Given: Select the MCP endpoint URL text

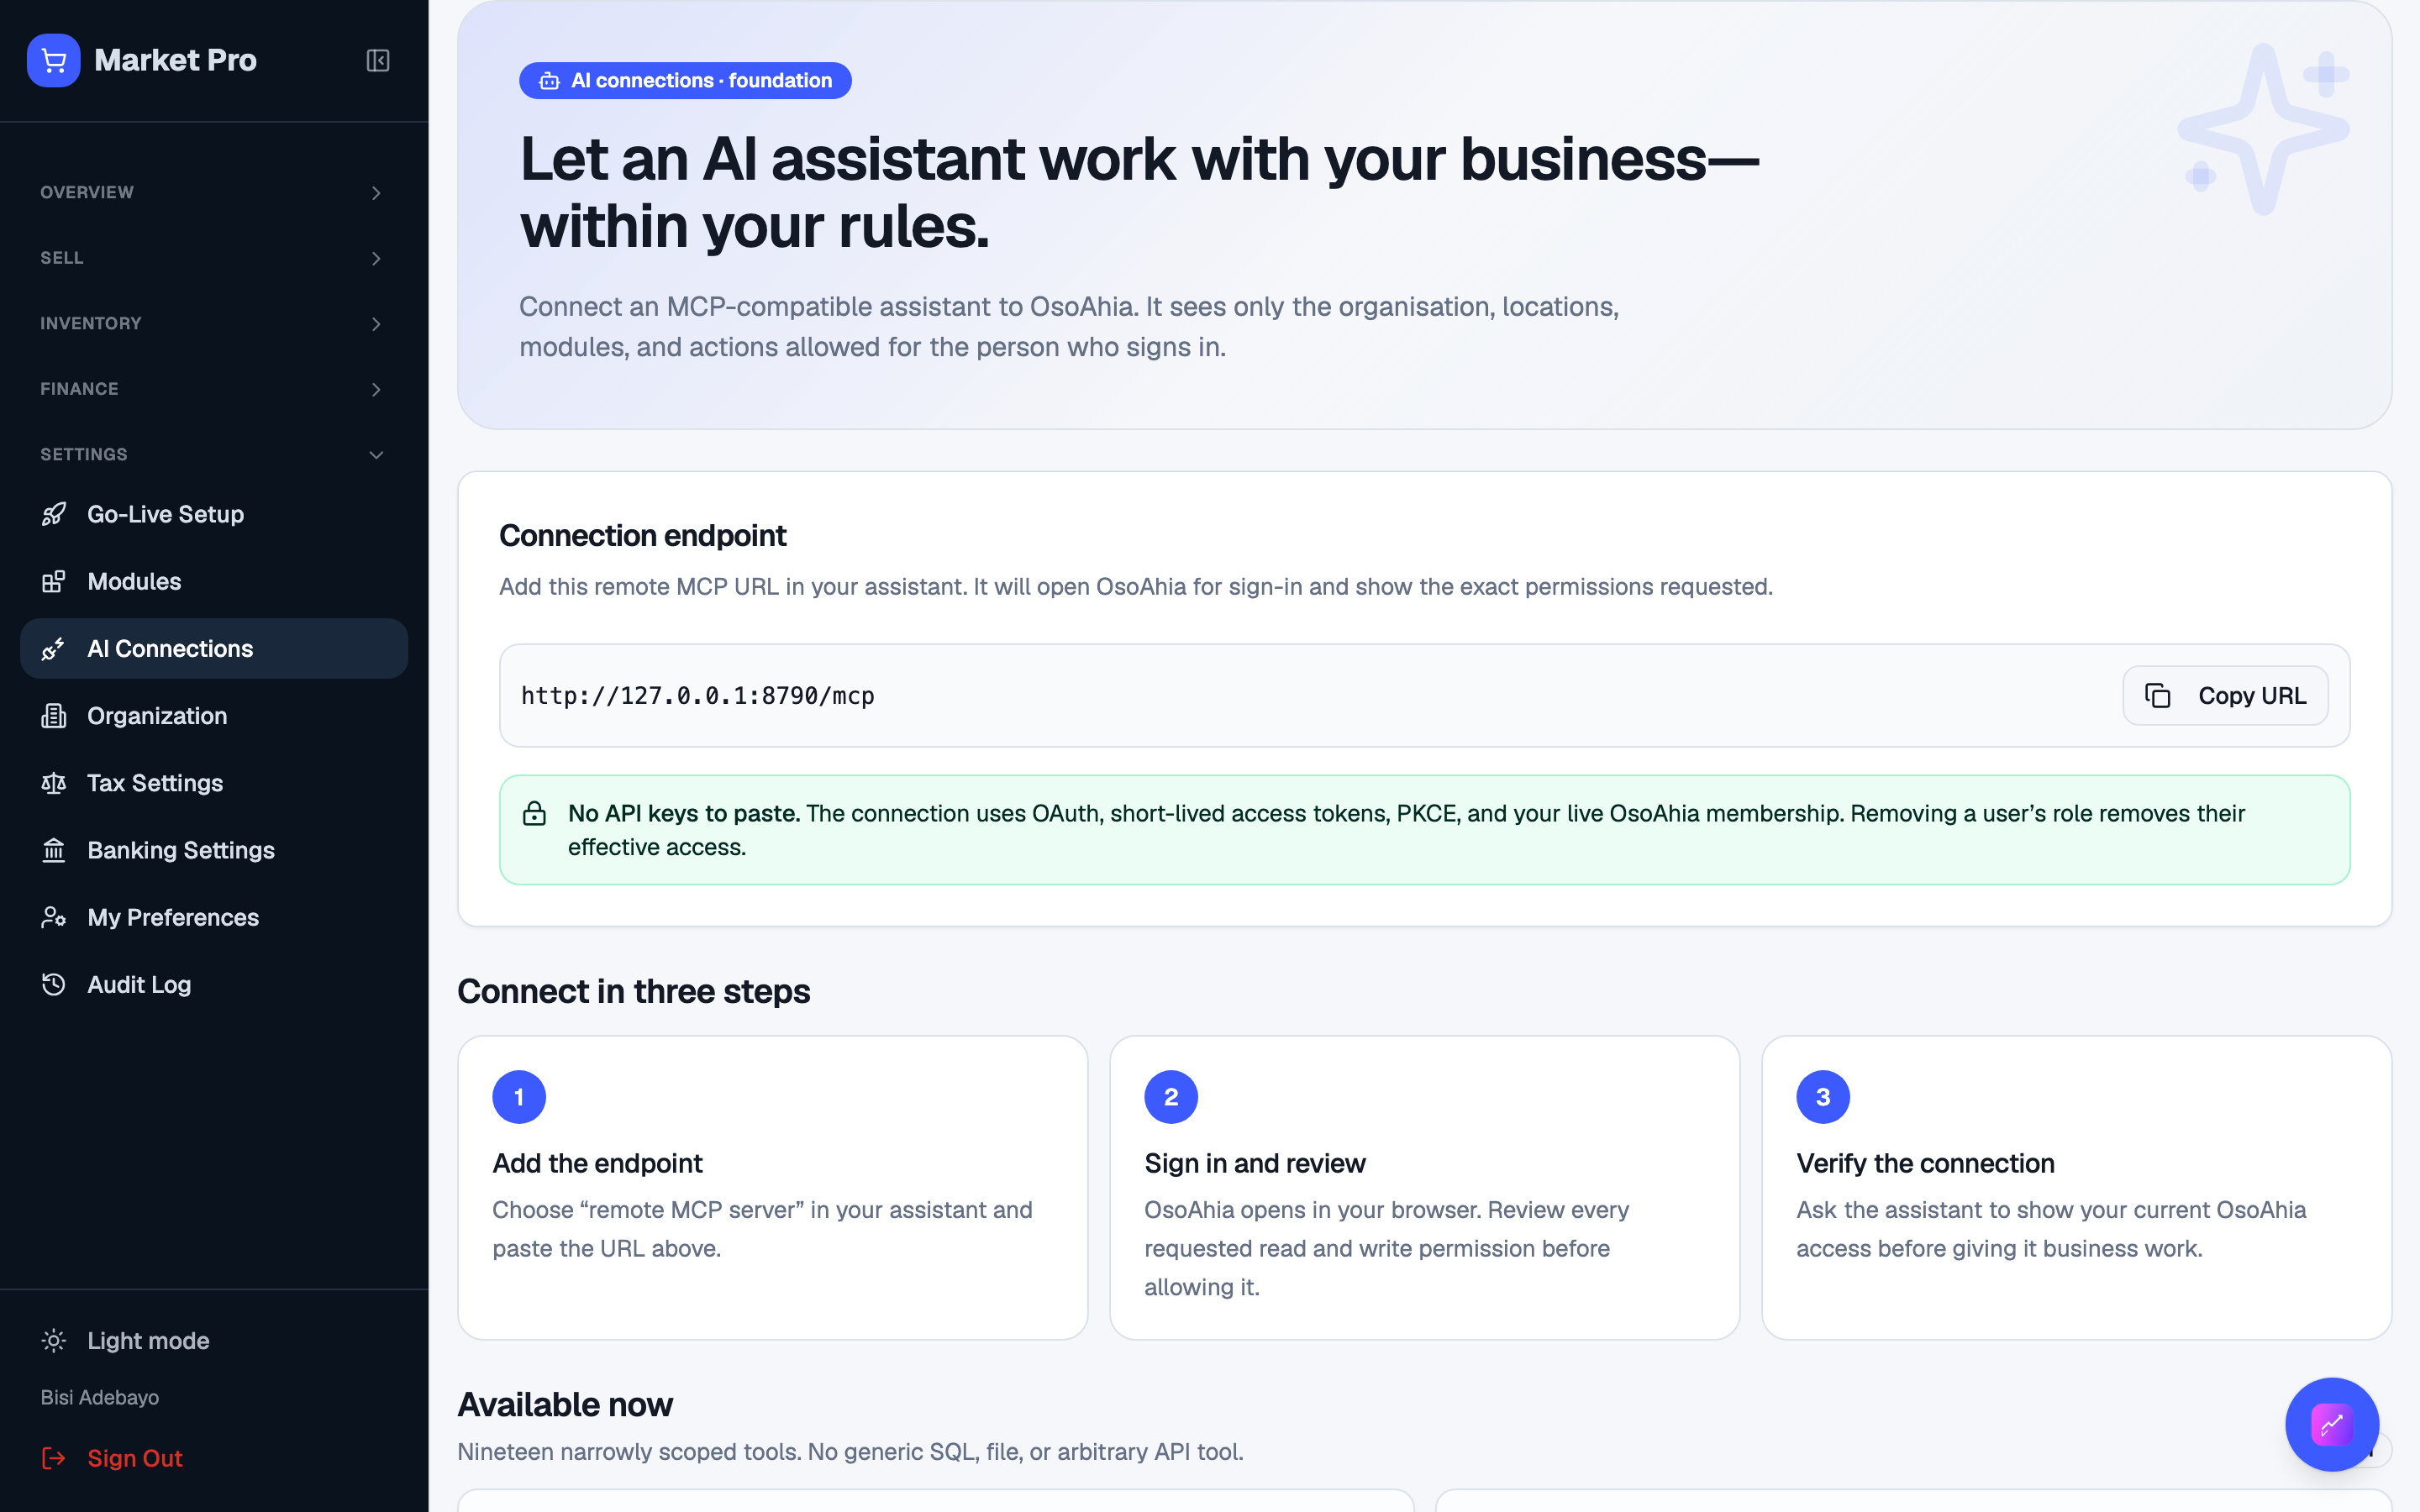Looking at the screenshot, I should click(x=698, y=695).
